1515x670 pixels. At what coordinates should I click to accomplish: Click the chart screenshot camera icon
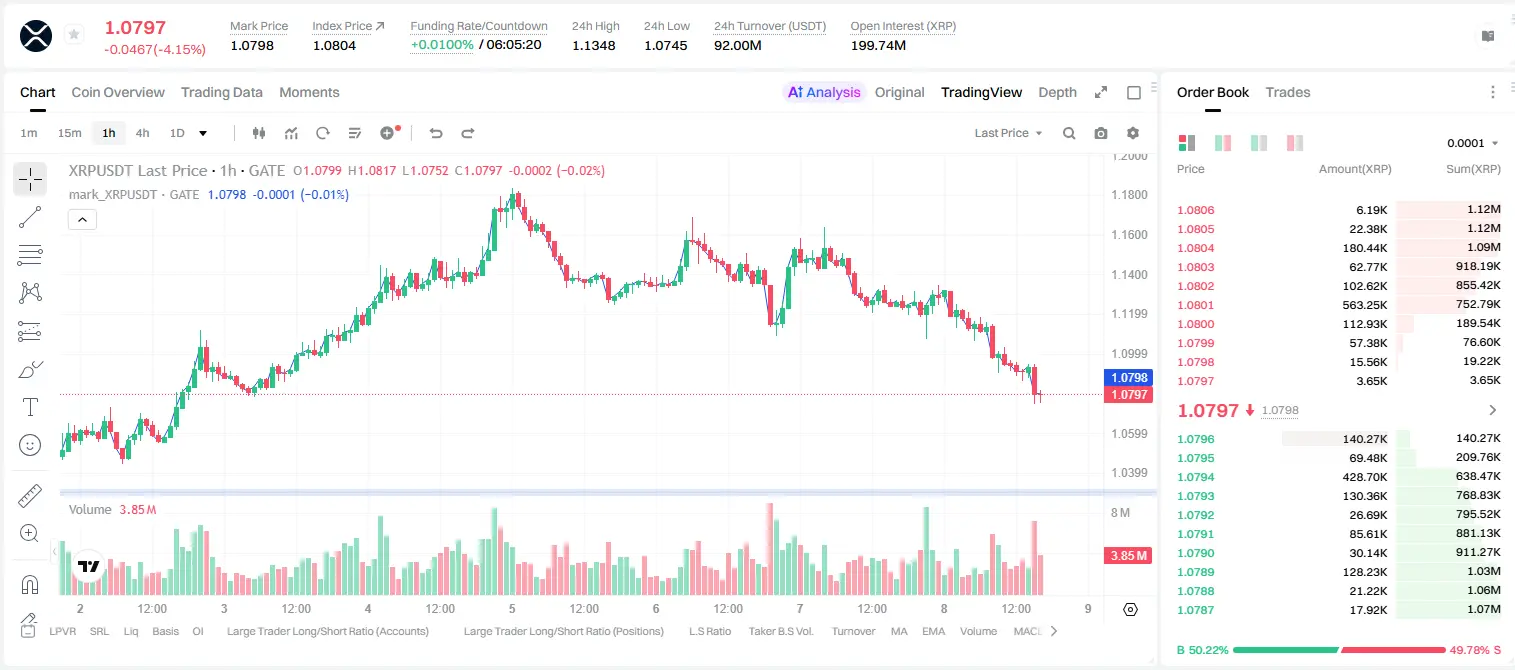coord(1101,133)
